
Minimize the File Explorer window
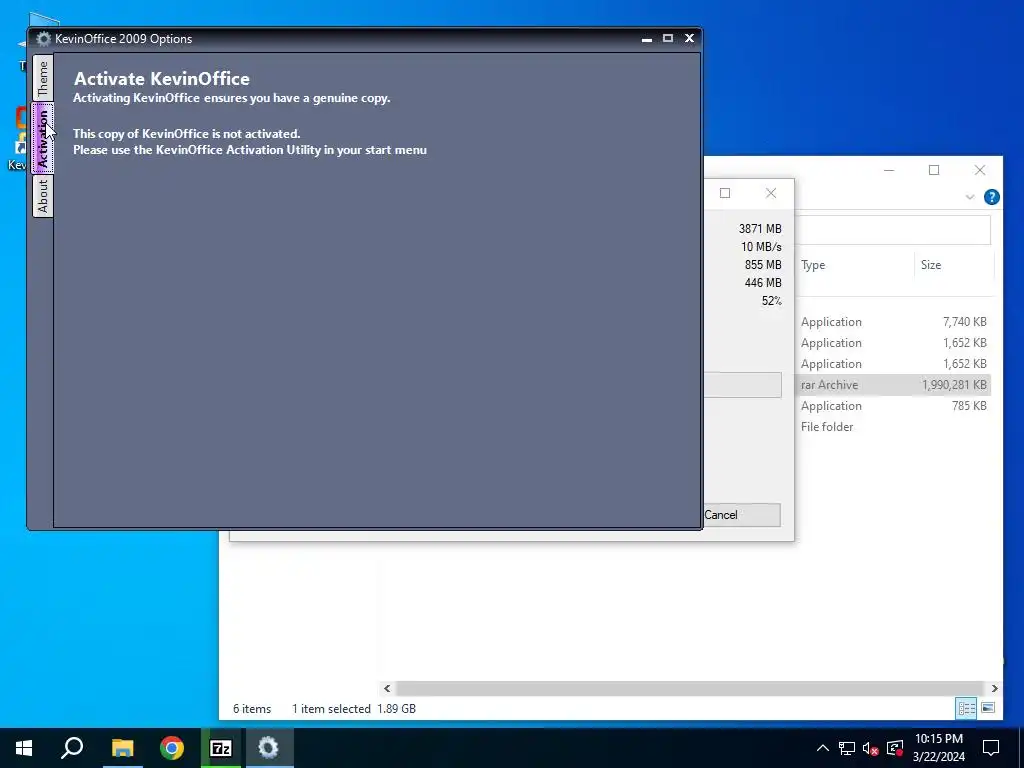pyautogui.click(x=889, y=170)
